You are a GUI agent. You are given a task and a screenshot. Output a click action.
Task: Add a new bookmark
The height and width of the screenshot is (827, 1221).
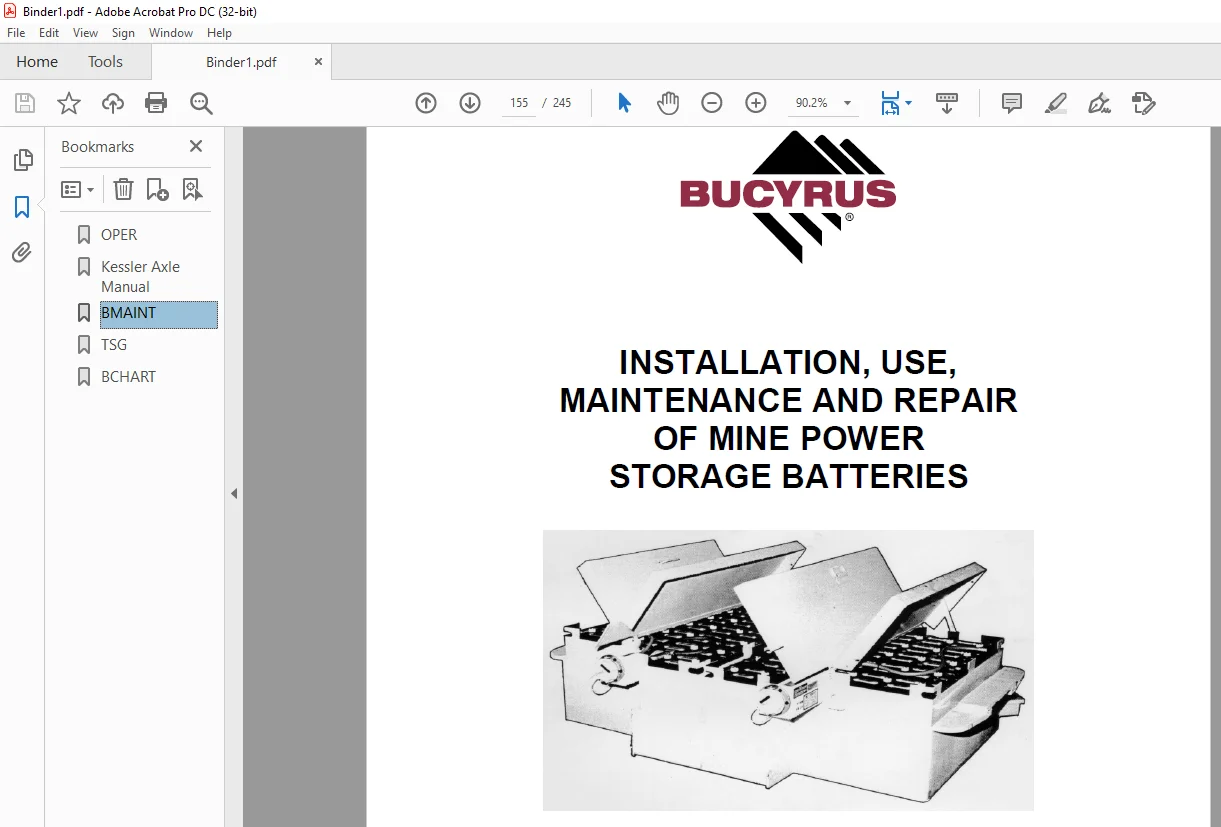157,189
